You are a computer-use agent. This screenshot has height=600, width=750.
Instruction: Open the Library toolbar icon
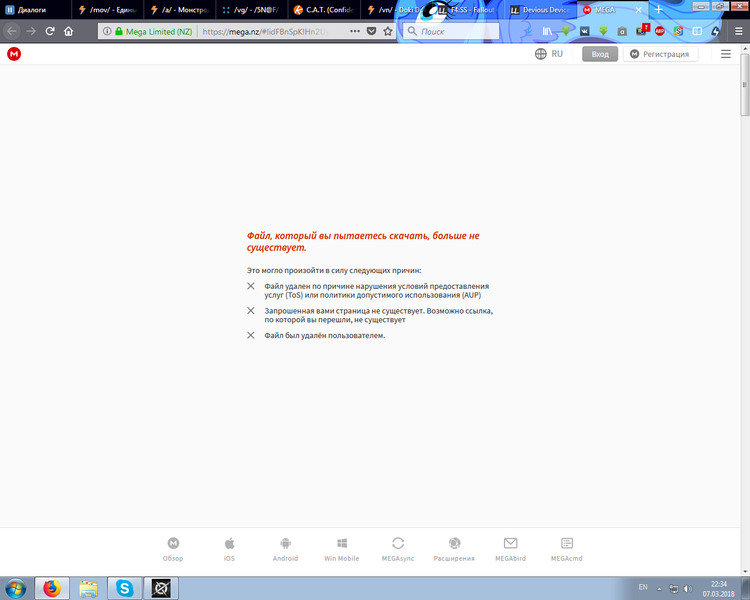coord(547,31)
